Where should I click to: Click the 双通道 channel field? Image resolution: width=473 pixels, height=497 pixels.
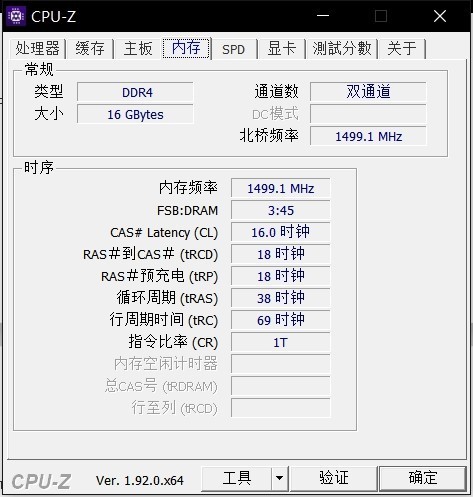click(x=368, y=92)
